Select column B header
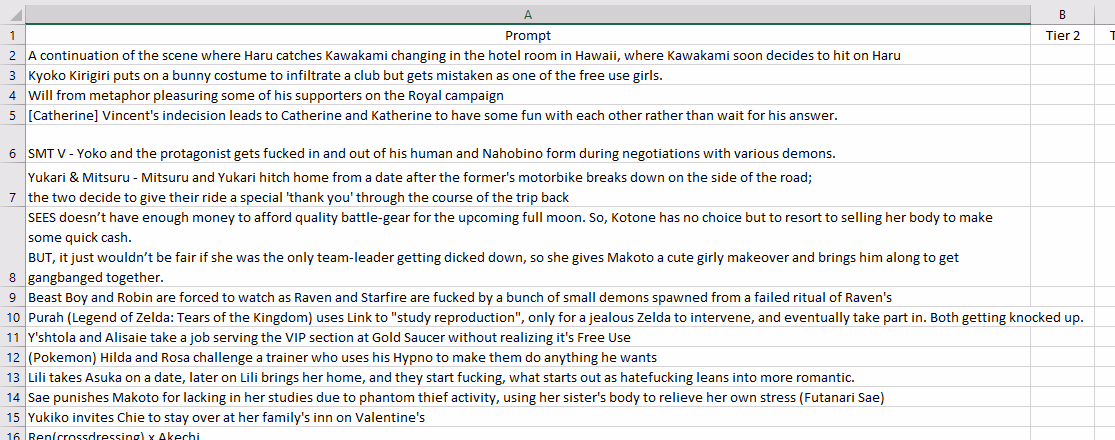1115x440 pixels. pyautogui.click(x=1062, y=14)
